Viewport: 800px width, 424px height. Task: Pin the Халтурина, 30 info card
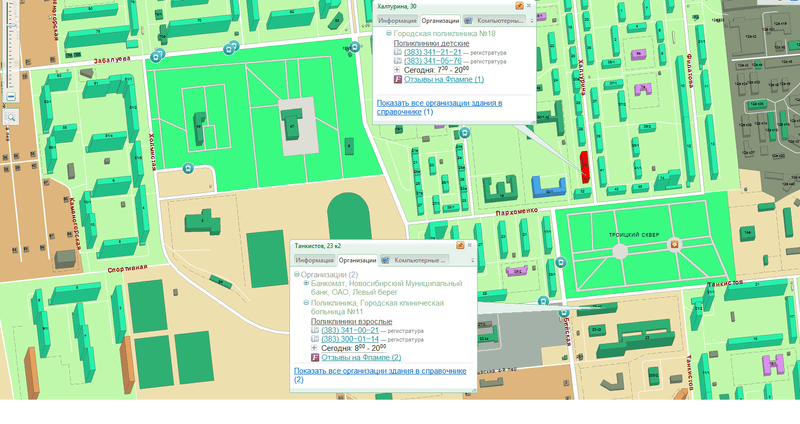(519, 6)
